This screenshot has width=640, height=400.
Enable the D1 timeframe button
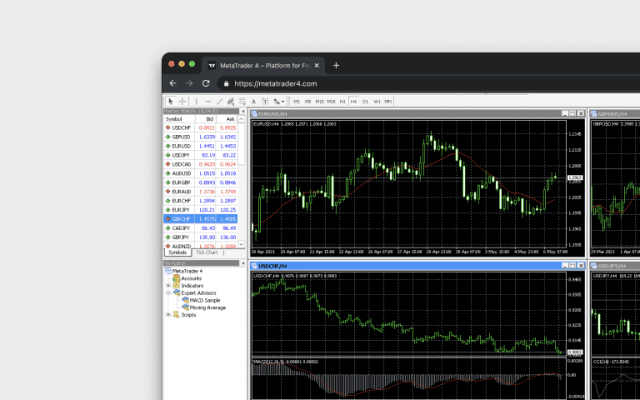pyautogui.click(x=365, y=101)
